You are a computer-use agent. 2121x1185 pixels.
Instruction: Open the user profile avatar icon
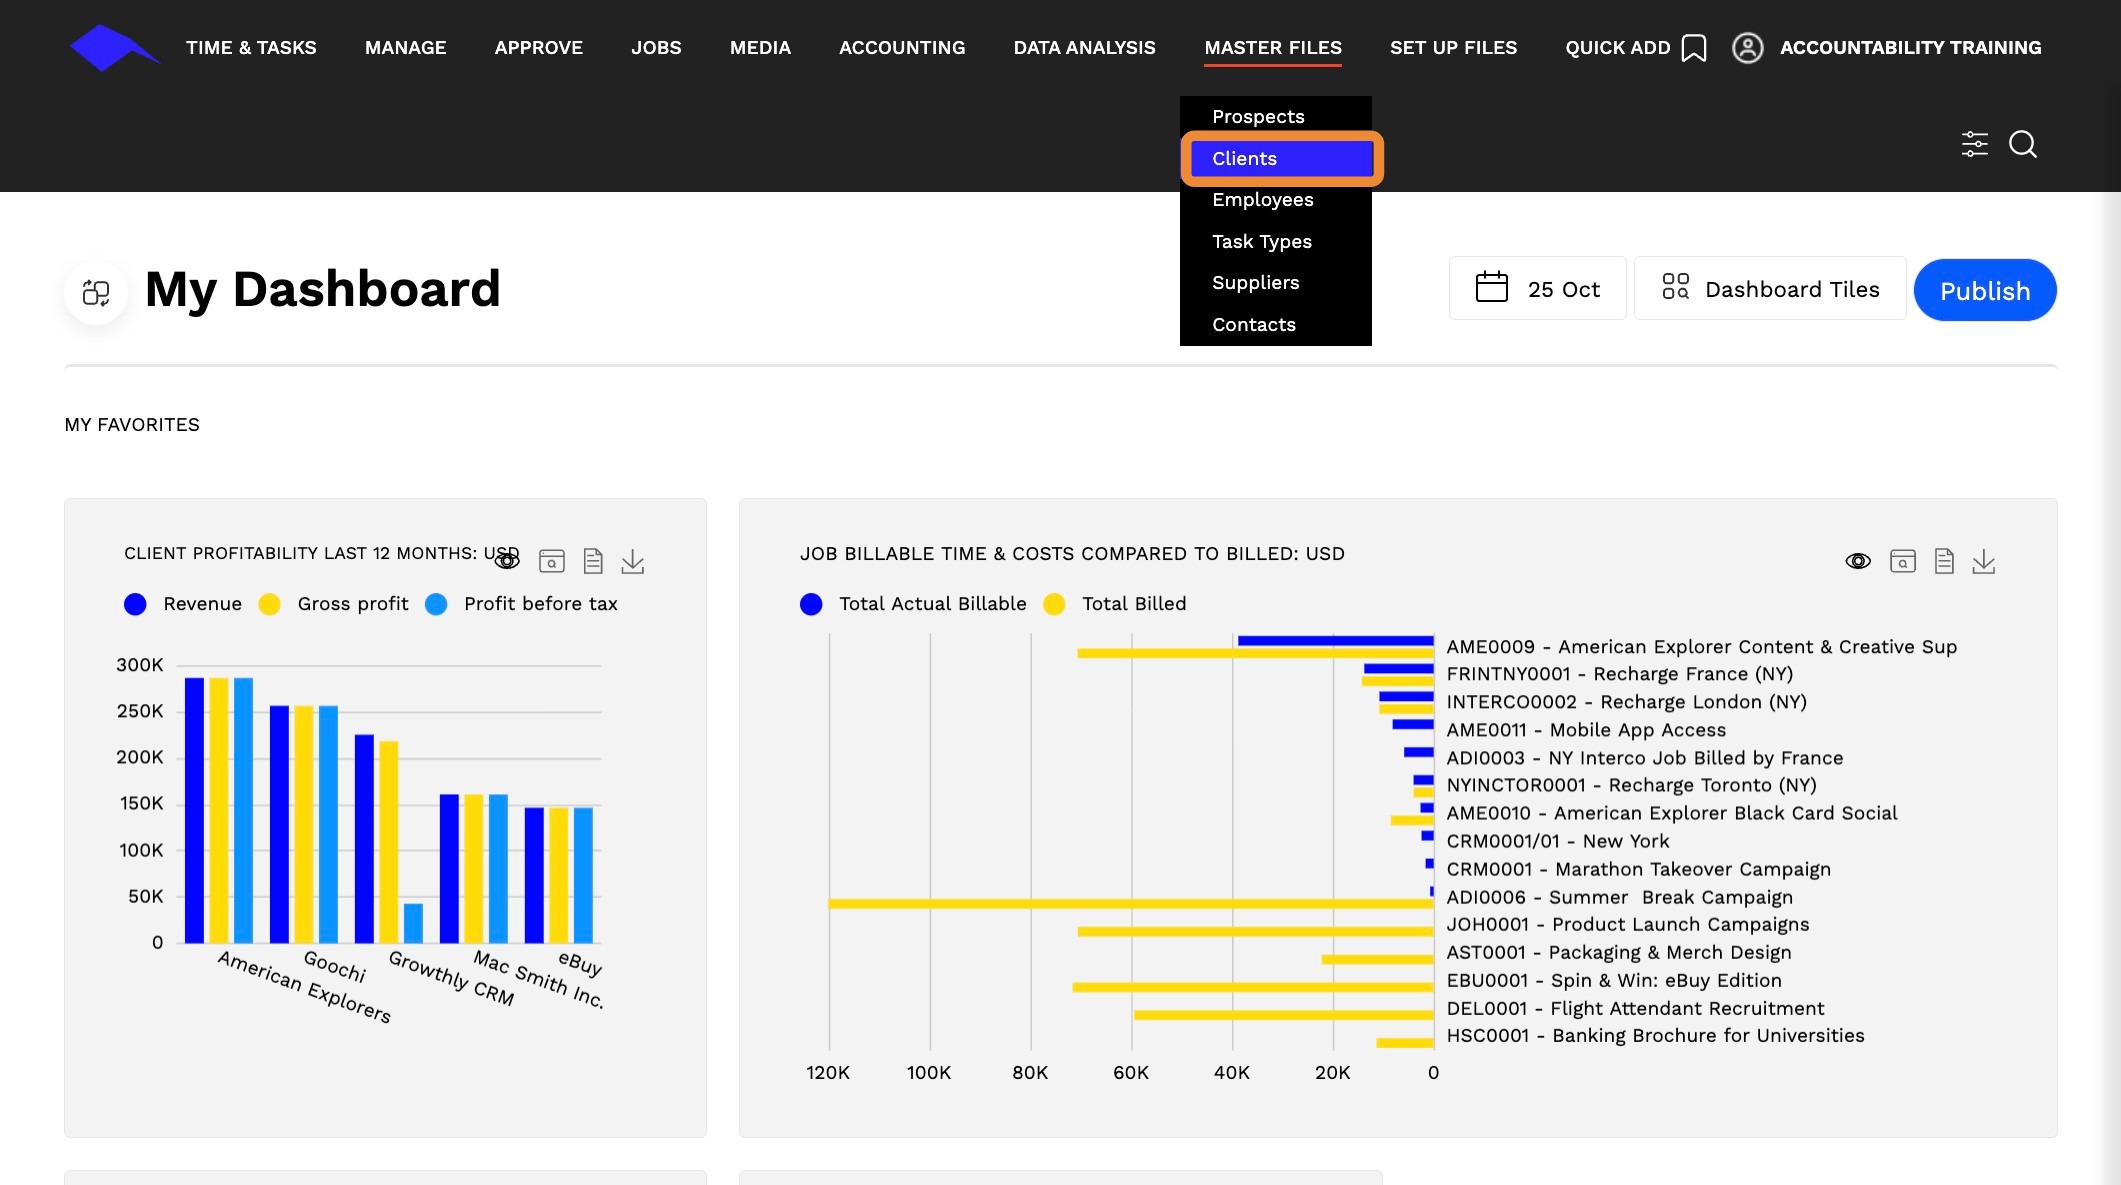1747,48
